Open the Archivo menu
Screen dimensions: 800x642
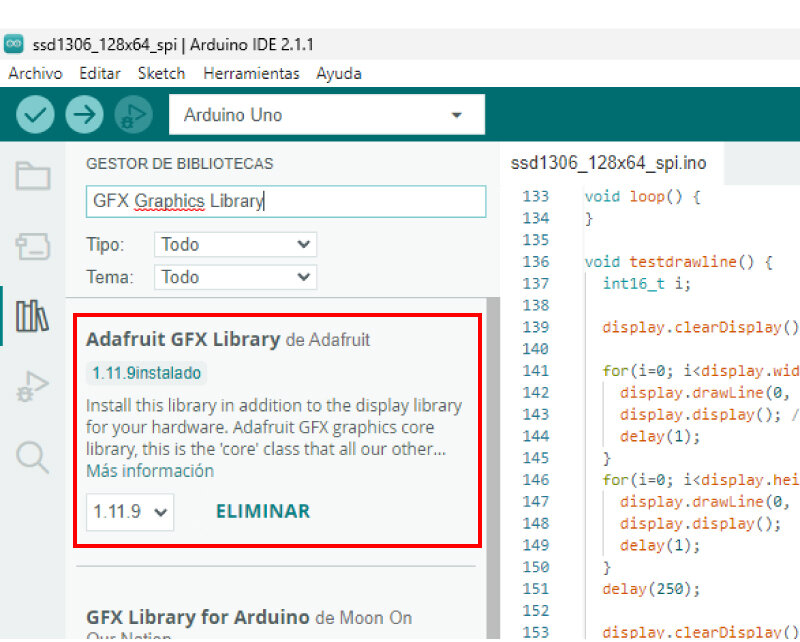point(35,73)
